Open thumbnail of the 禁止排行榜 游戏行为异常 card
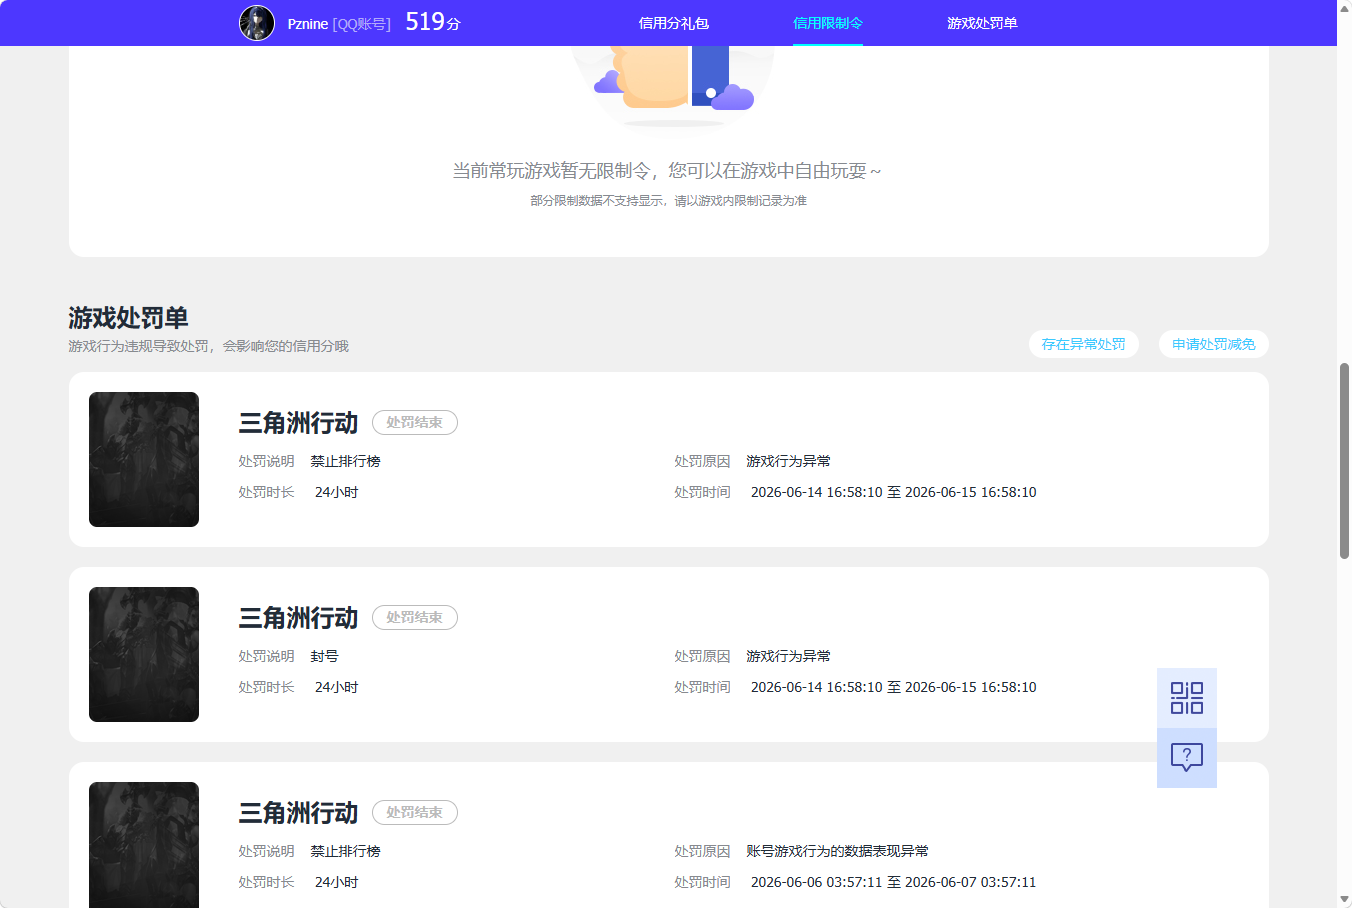 point(144,459)
